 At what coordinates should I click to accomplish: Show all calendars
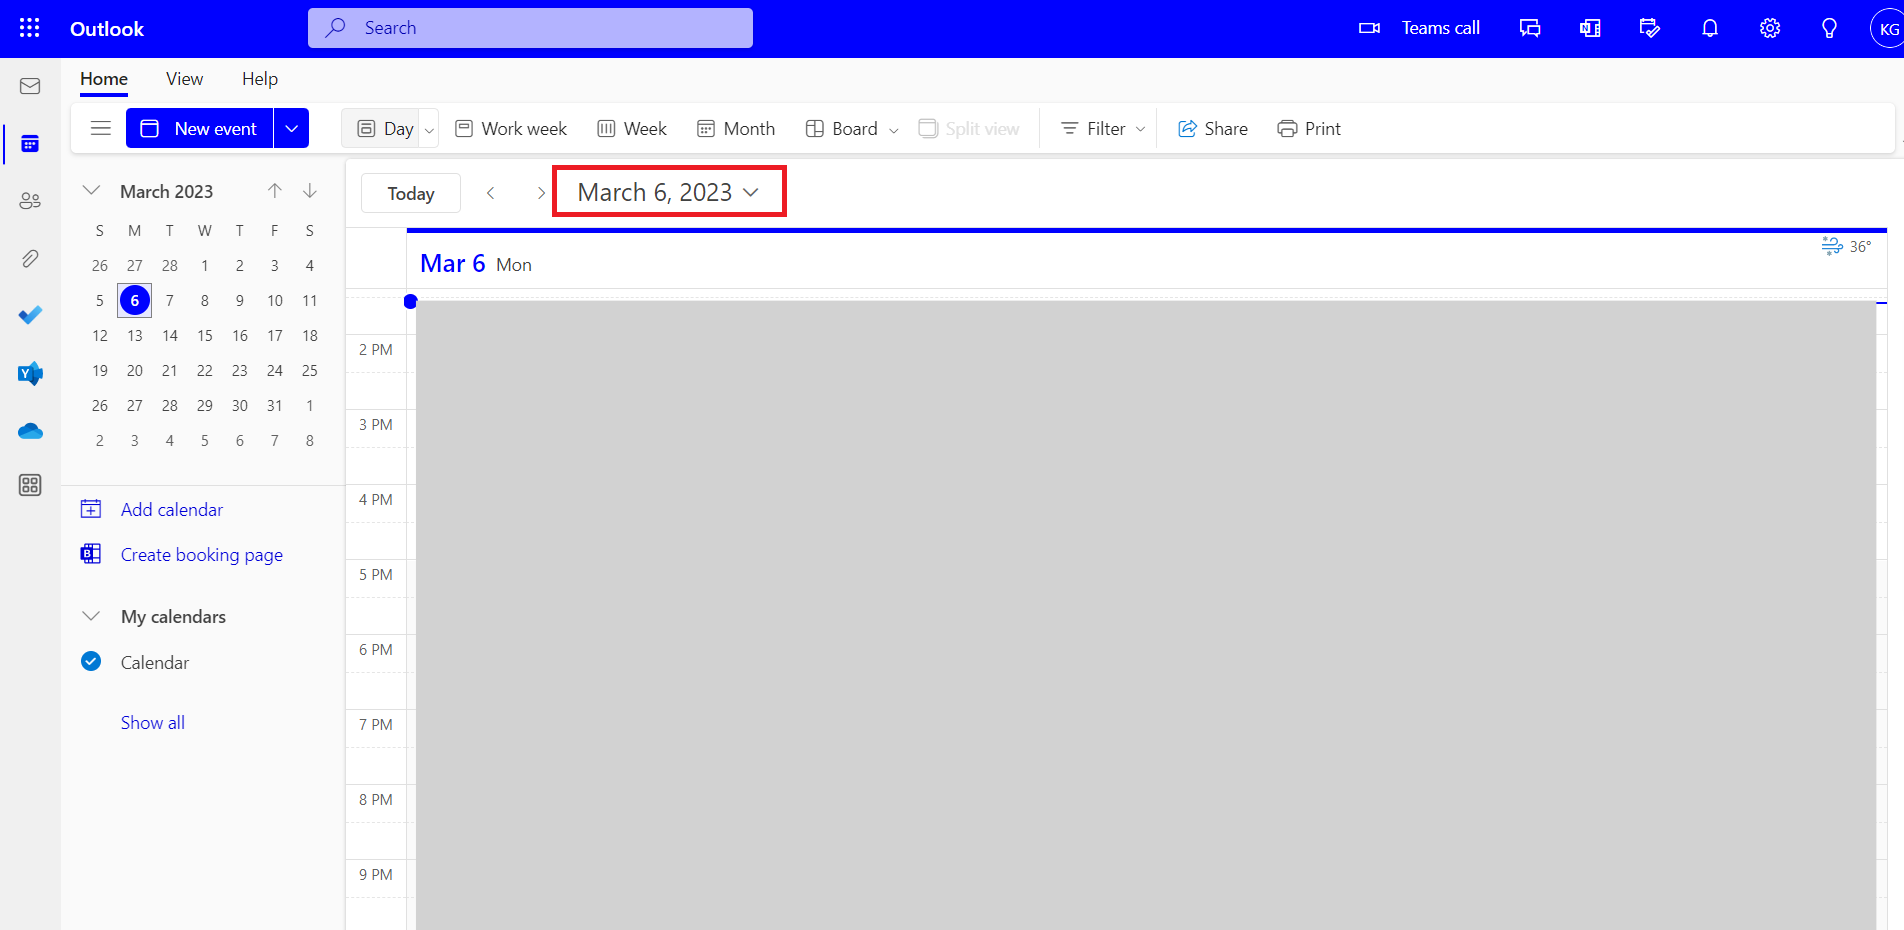point(153,722)
